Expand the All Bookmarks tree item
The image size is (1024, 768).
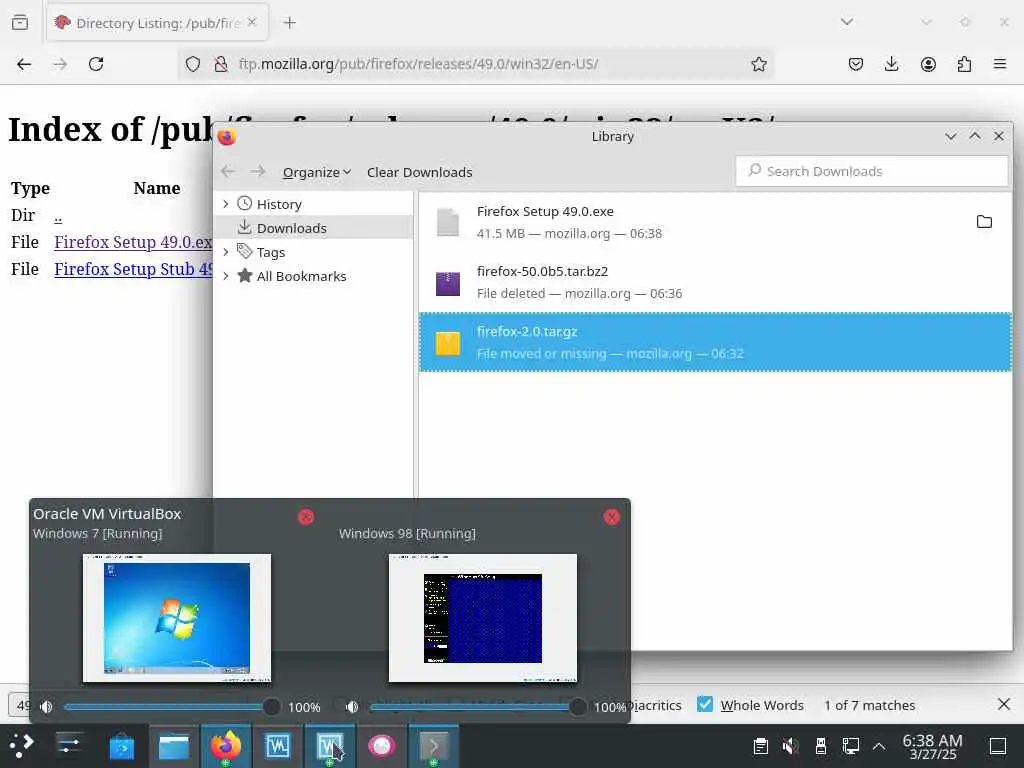coord(225,276)
